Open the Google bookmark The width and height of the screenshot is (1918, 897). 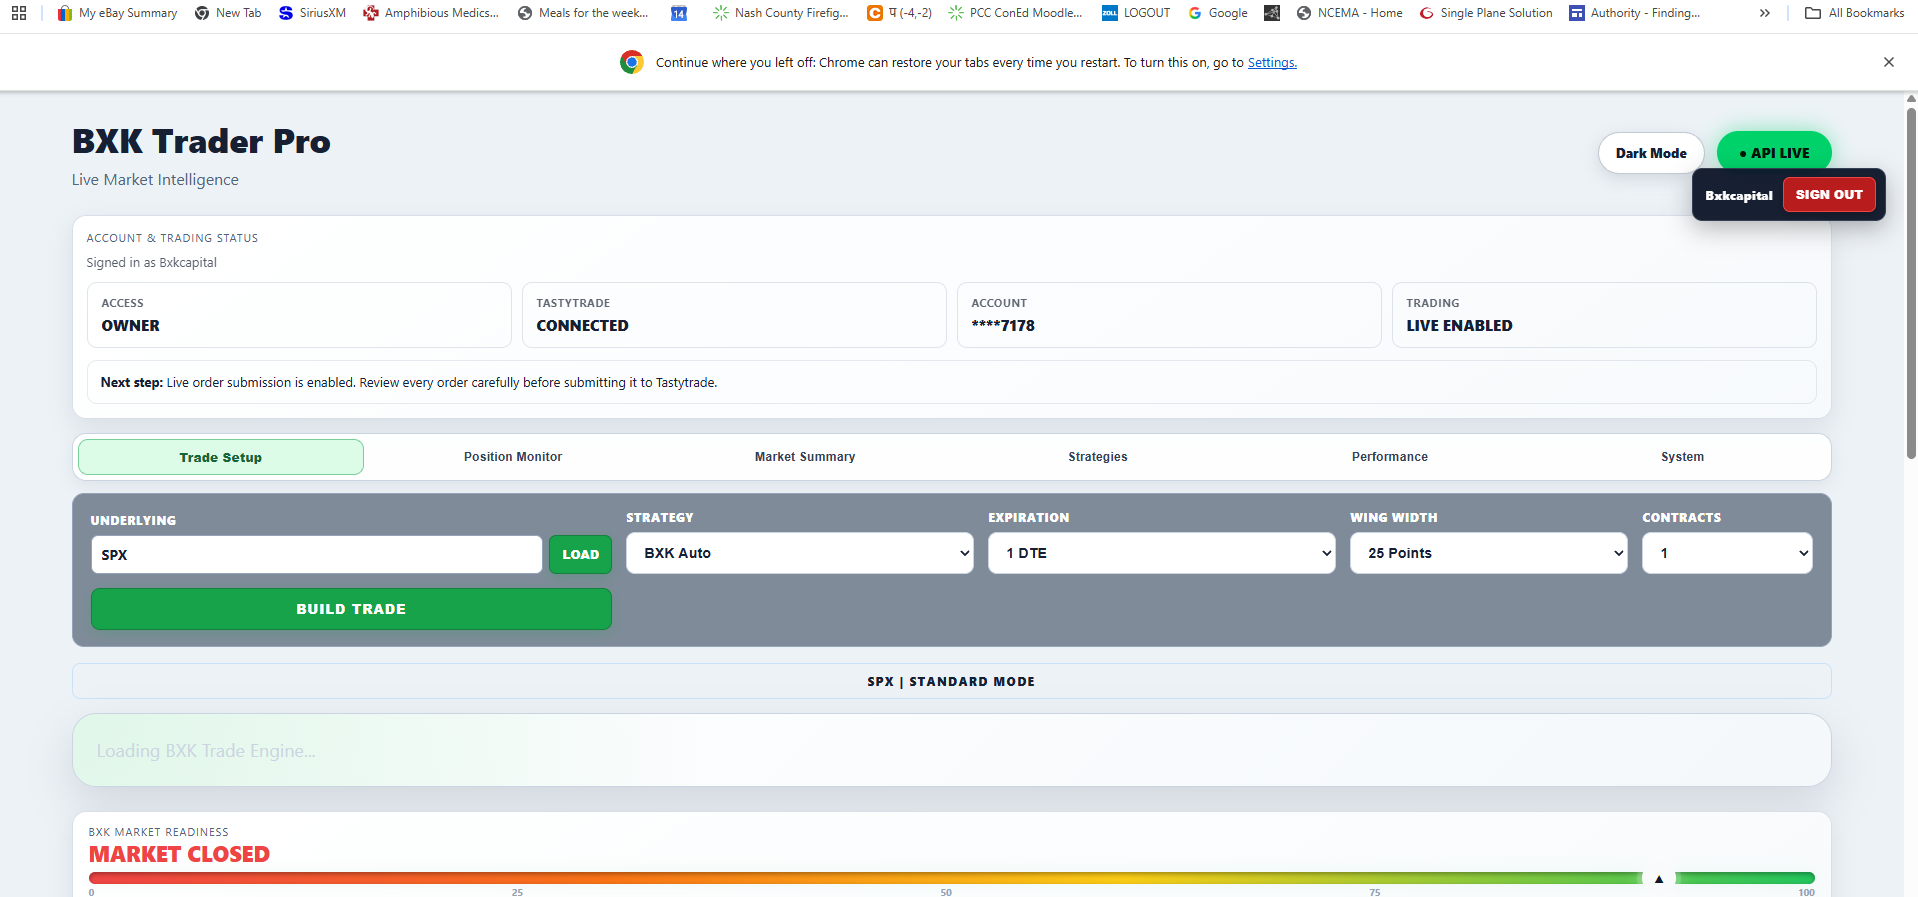[1218, 13]
